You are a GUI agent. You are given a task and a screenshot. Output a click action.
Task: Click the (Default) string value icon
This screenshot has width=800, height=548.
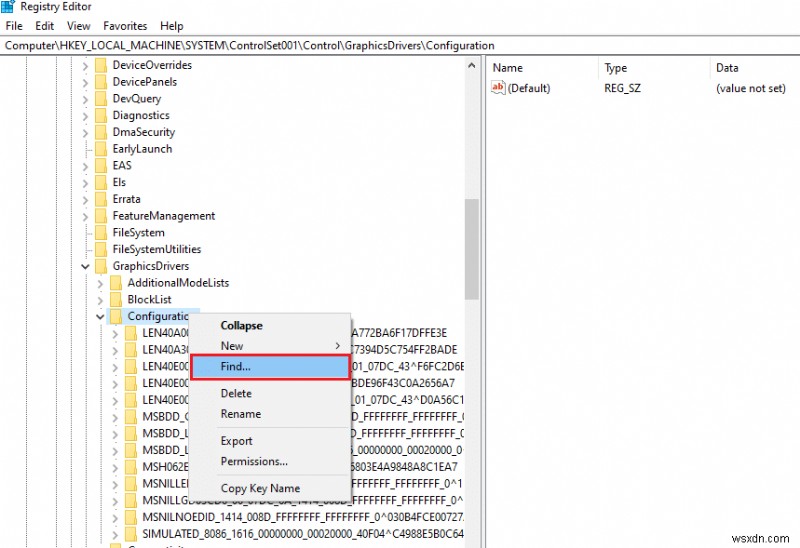(498, 87)
